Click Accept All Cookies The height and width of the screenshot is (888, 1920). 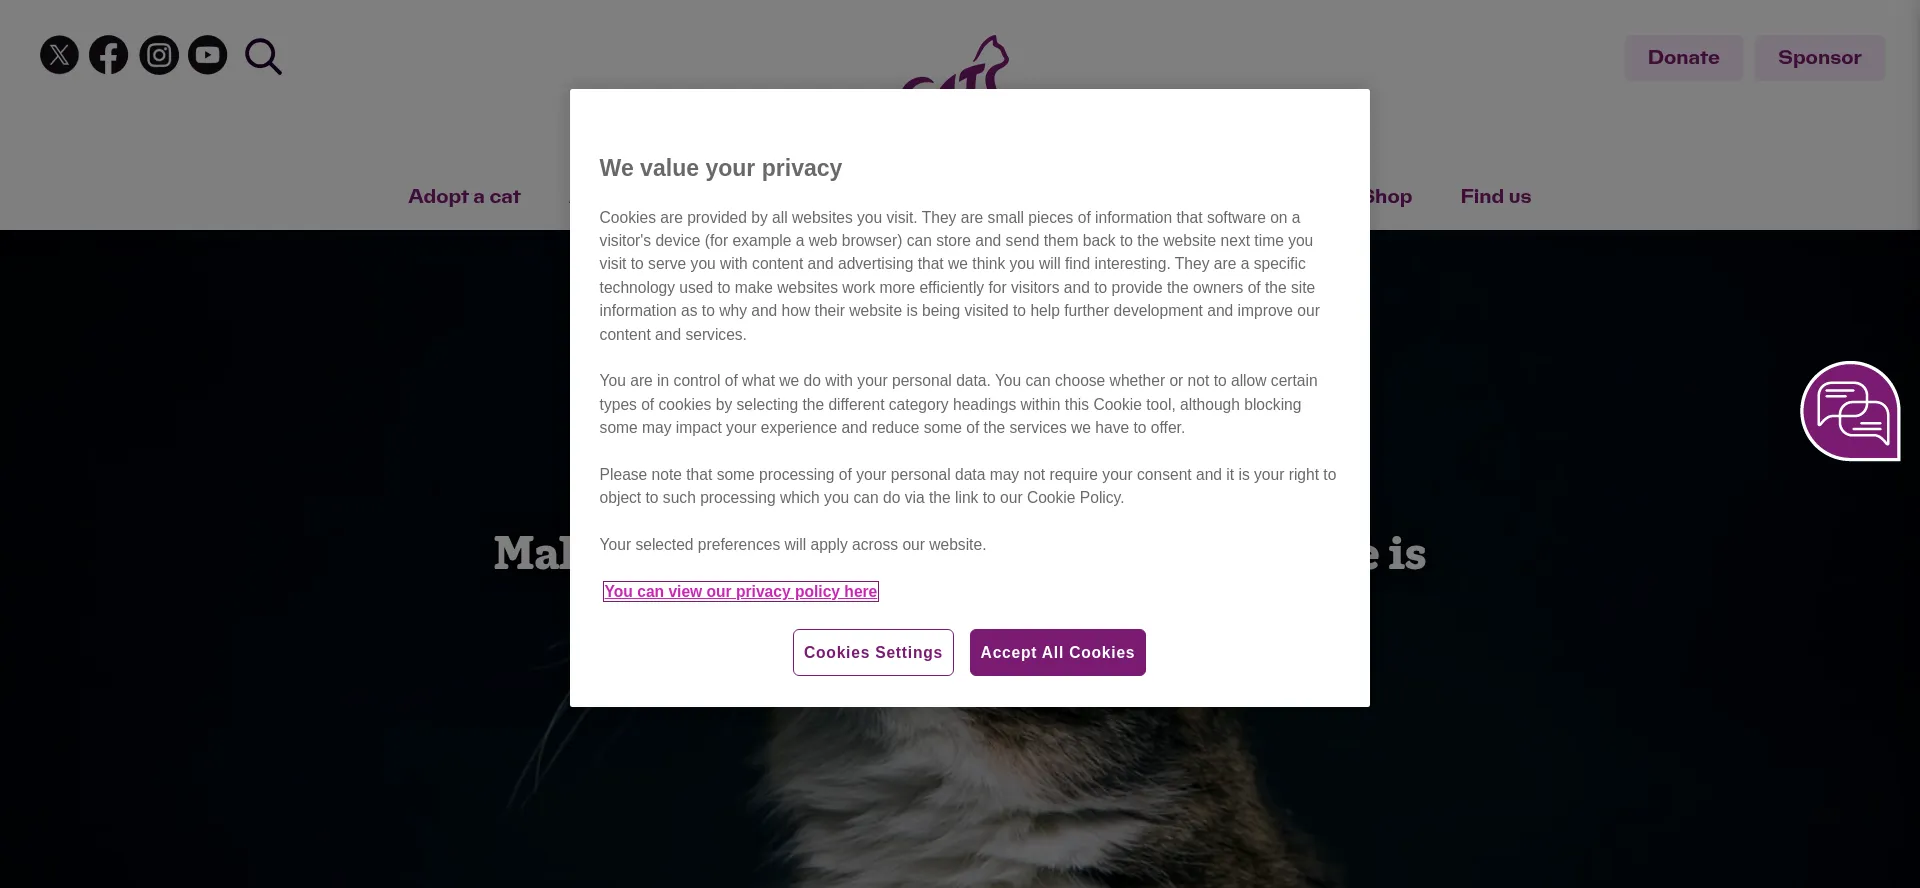(x=1057, y=653)
